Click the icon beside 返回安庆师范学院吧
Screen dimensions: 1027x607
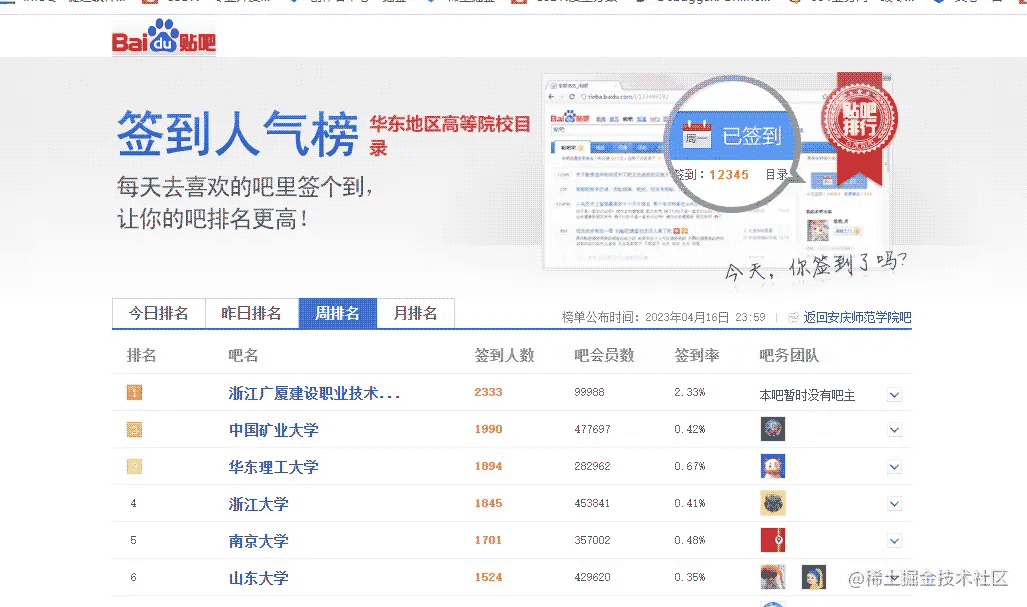pyautogui.click(x=793, y=317)
